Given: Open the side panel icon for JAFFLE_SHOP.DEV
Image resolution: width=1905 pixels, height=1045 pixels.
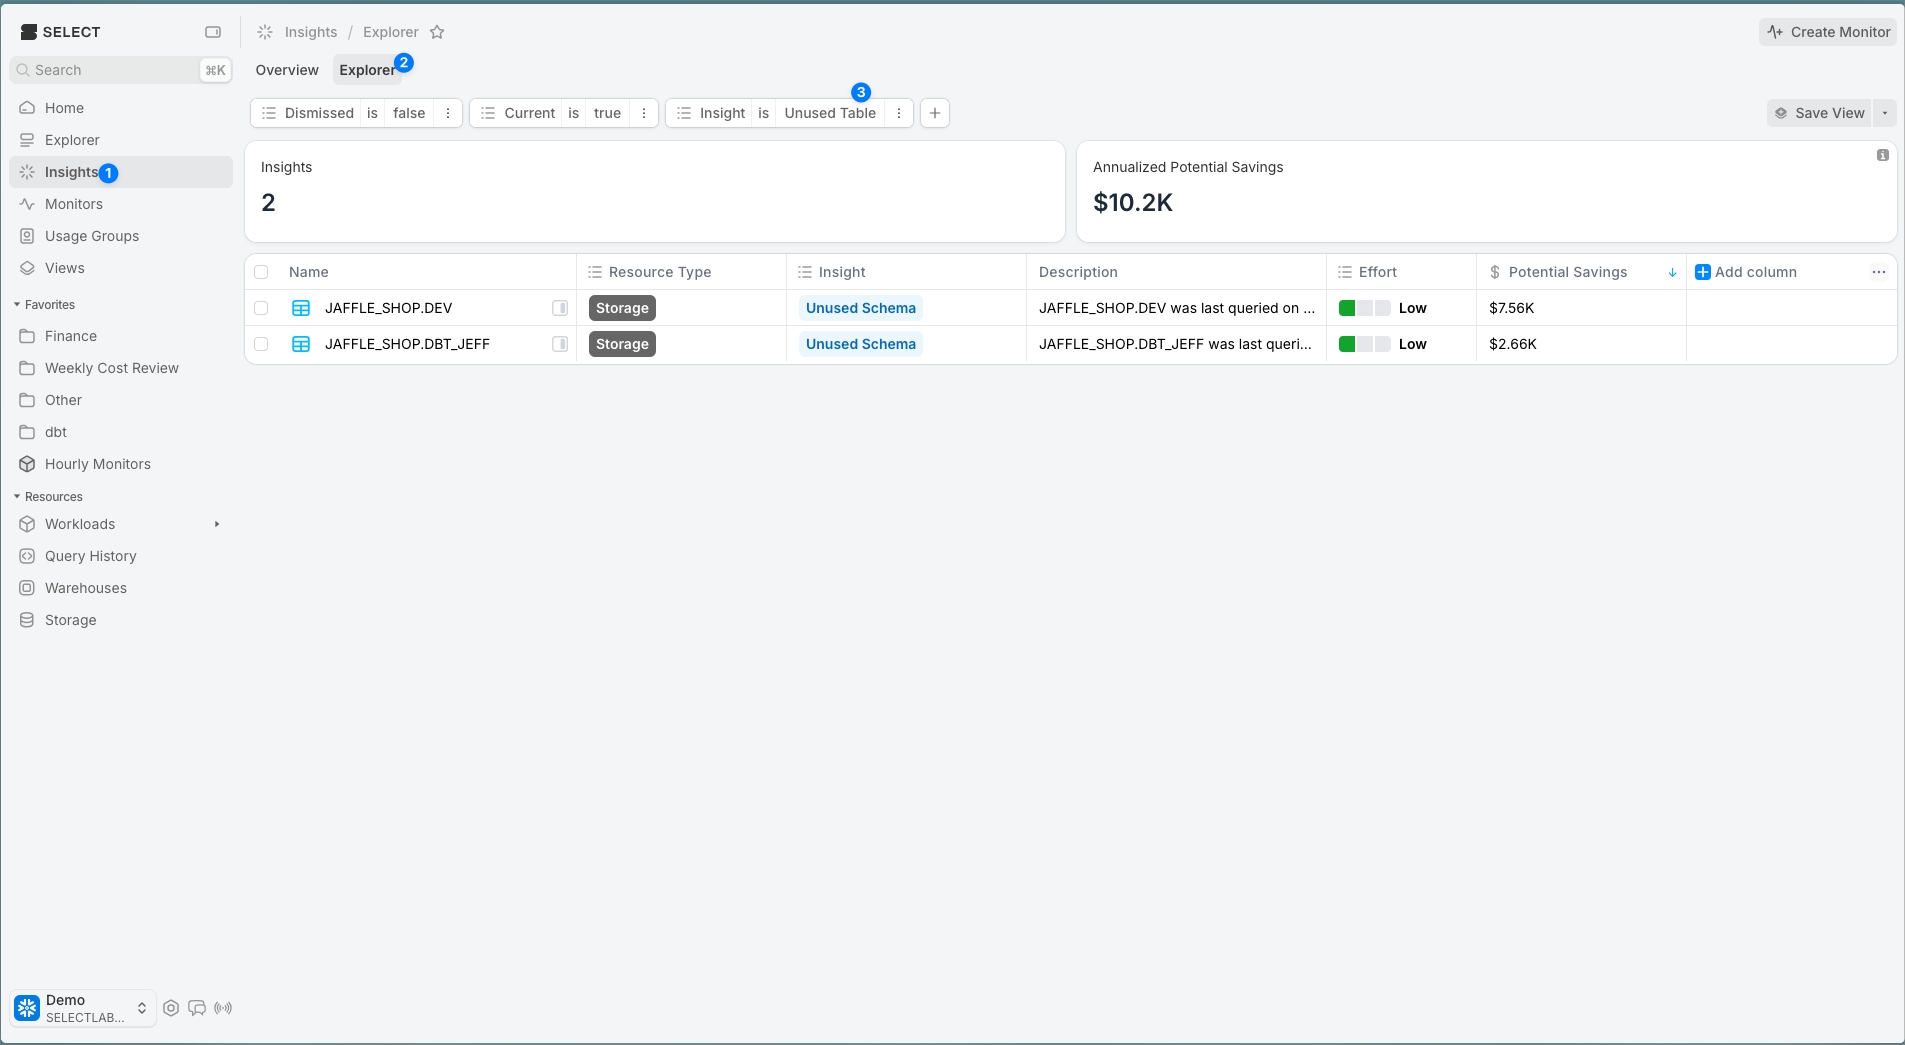Looking at the screenshot, I should pos(560,308).
